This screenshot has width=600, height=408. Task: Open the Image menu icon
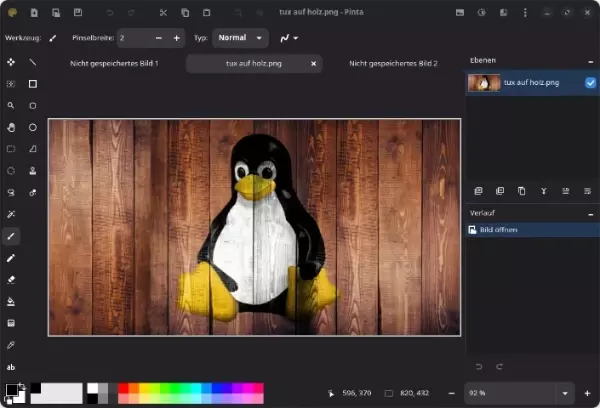(460, 13)
